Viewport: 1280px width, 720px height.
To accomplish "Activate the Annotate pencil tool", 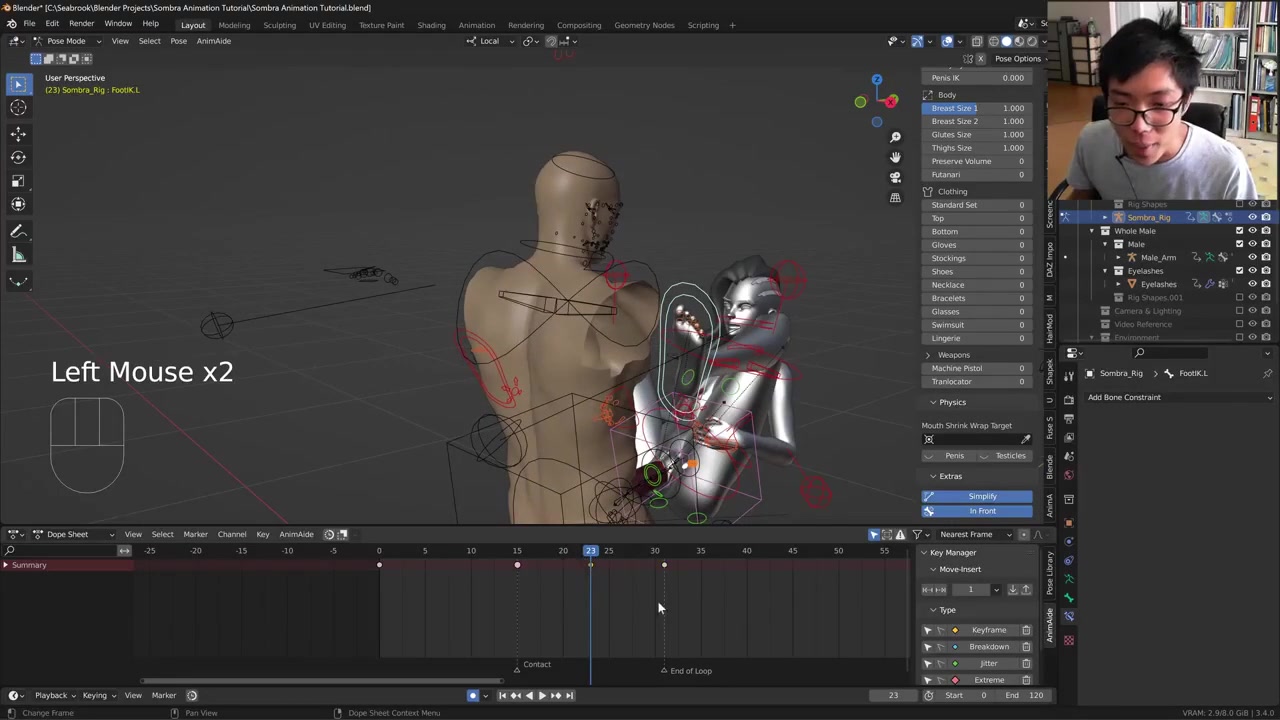I will pos(18,231).
